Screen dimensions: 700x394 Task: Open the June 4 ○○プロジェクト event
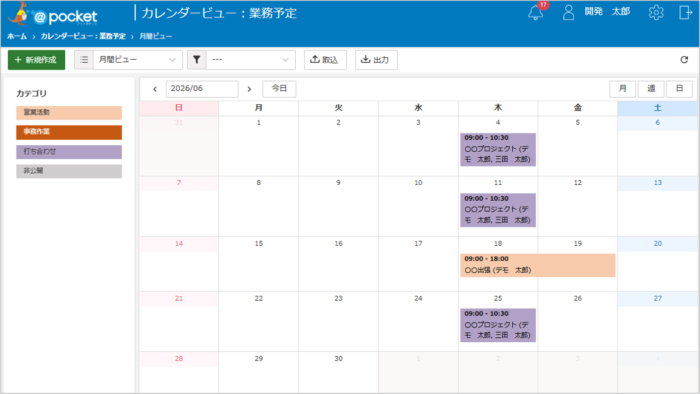point(498,149)
